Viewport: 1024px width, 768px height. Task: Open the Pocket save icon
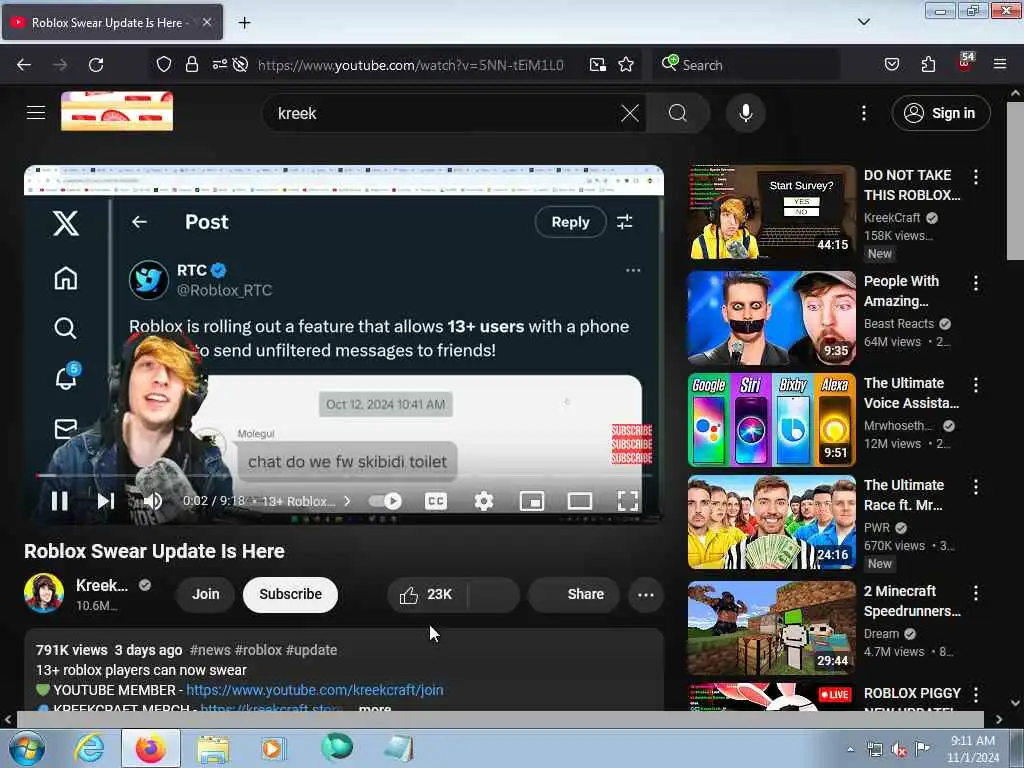click(x=892, y=65)
